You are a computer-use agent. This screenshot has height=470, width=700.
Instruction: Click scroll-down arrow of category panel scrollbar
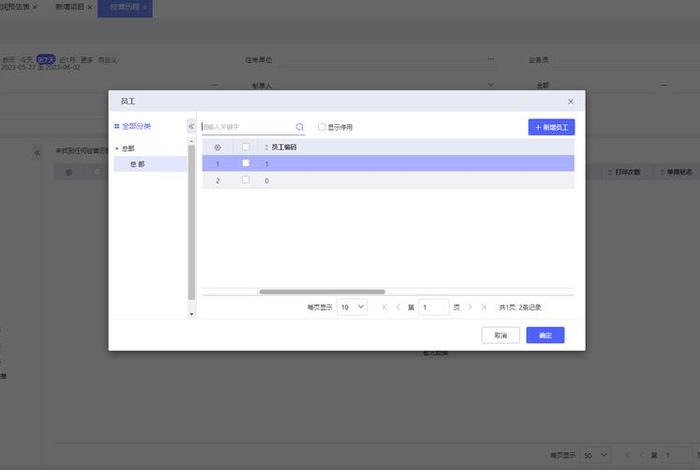click(x=192, y=314)
